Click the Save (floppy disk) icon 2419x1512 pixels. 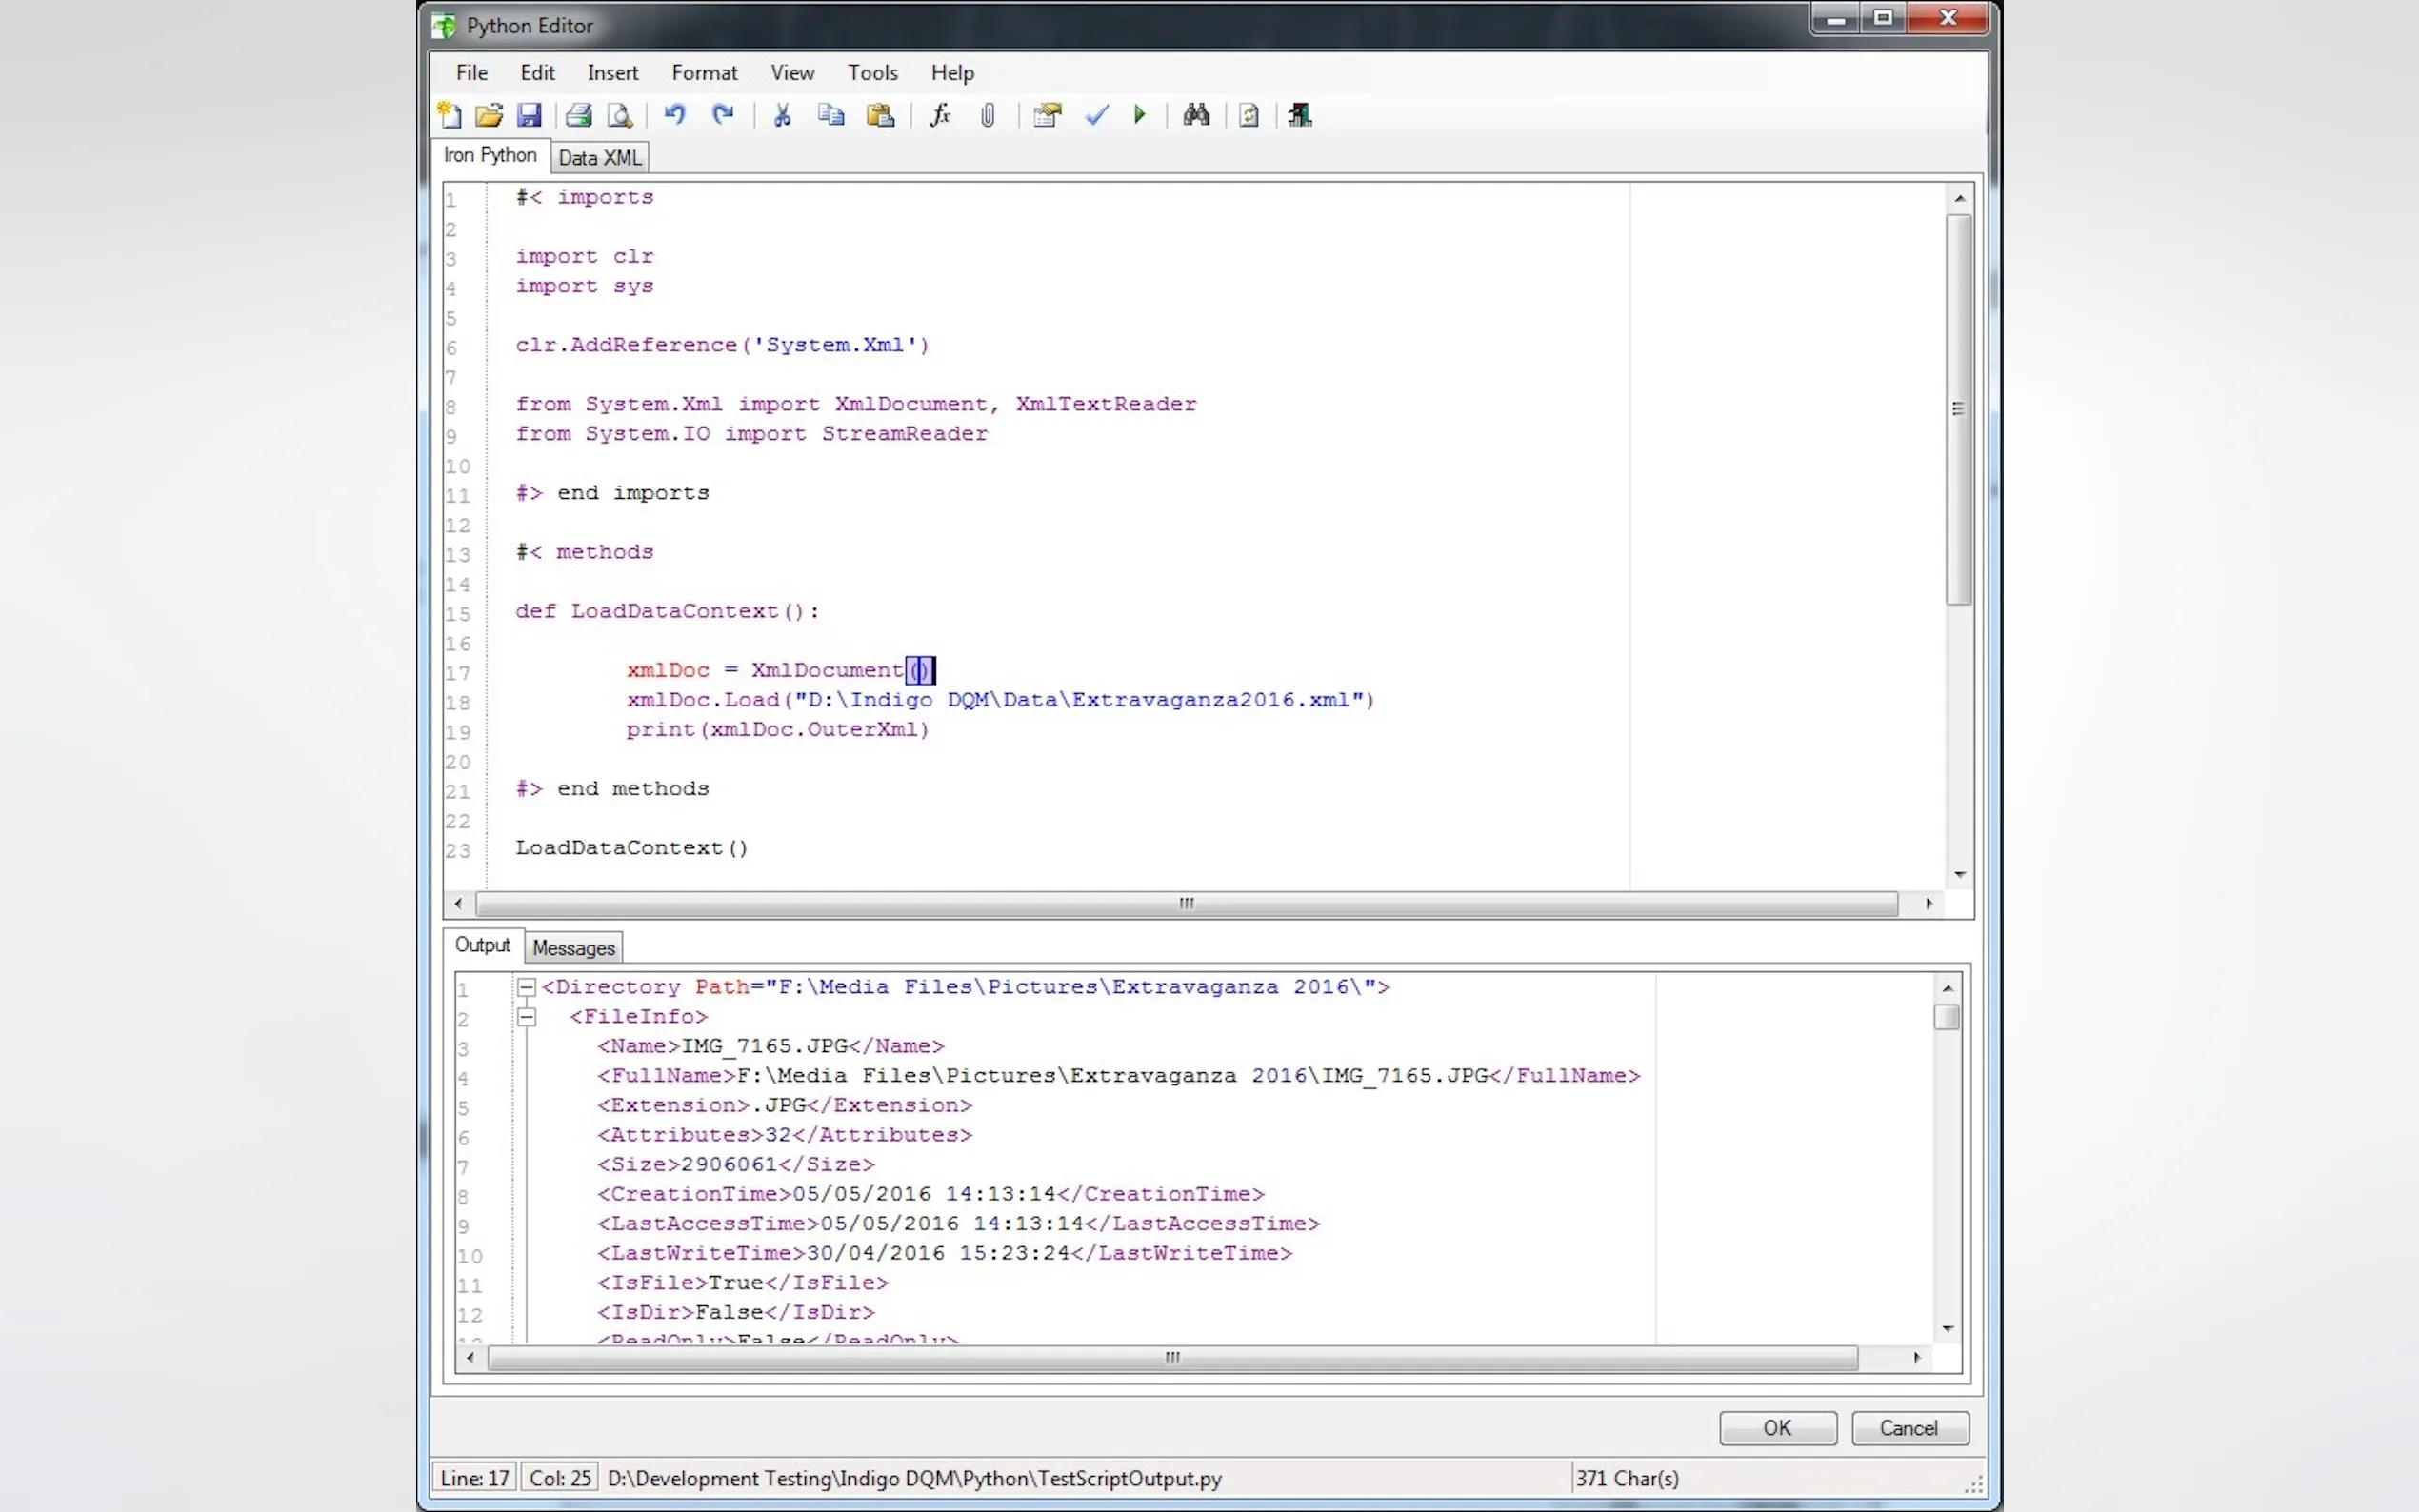529,115
